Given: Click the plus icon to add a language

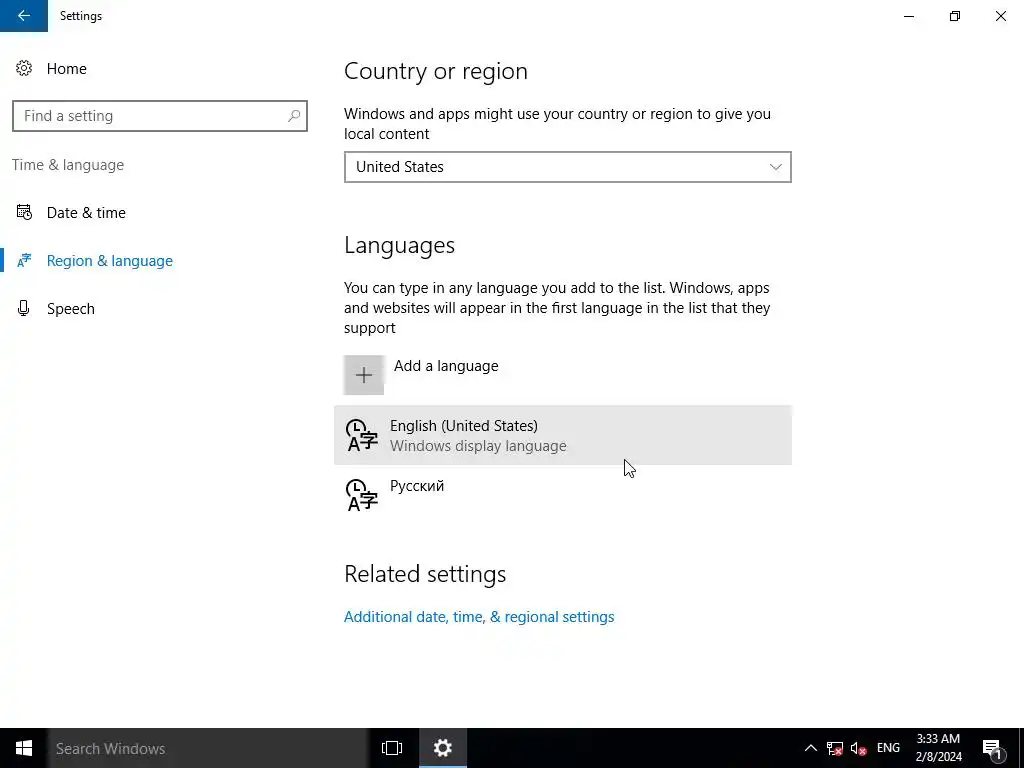Looking at the screenshot, I should click(x=364, y=375).
